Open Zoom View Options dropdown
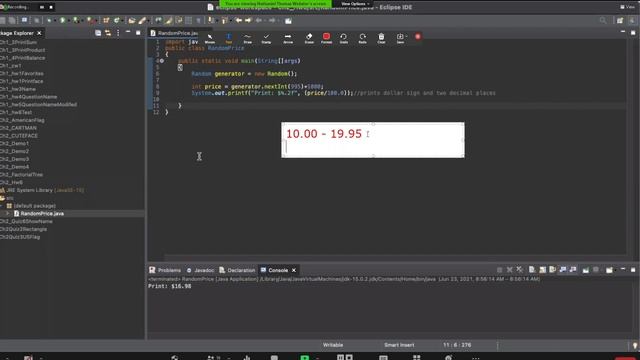The height and width of the screenshot is (360, 640). pyautogui.click(x=355, y=4)
